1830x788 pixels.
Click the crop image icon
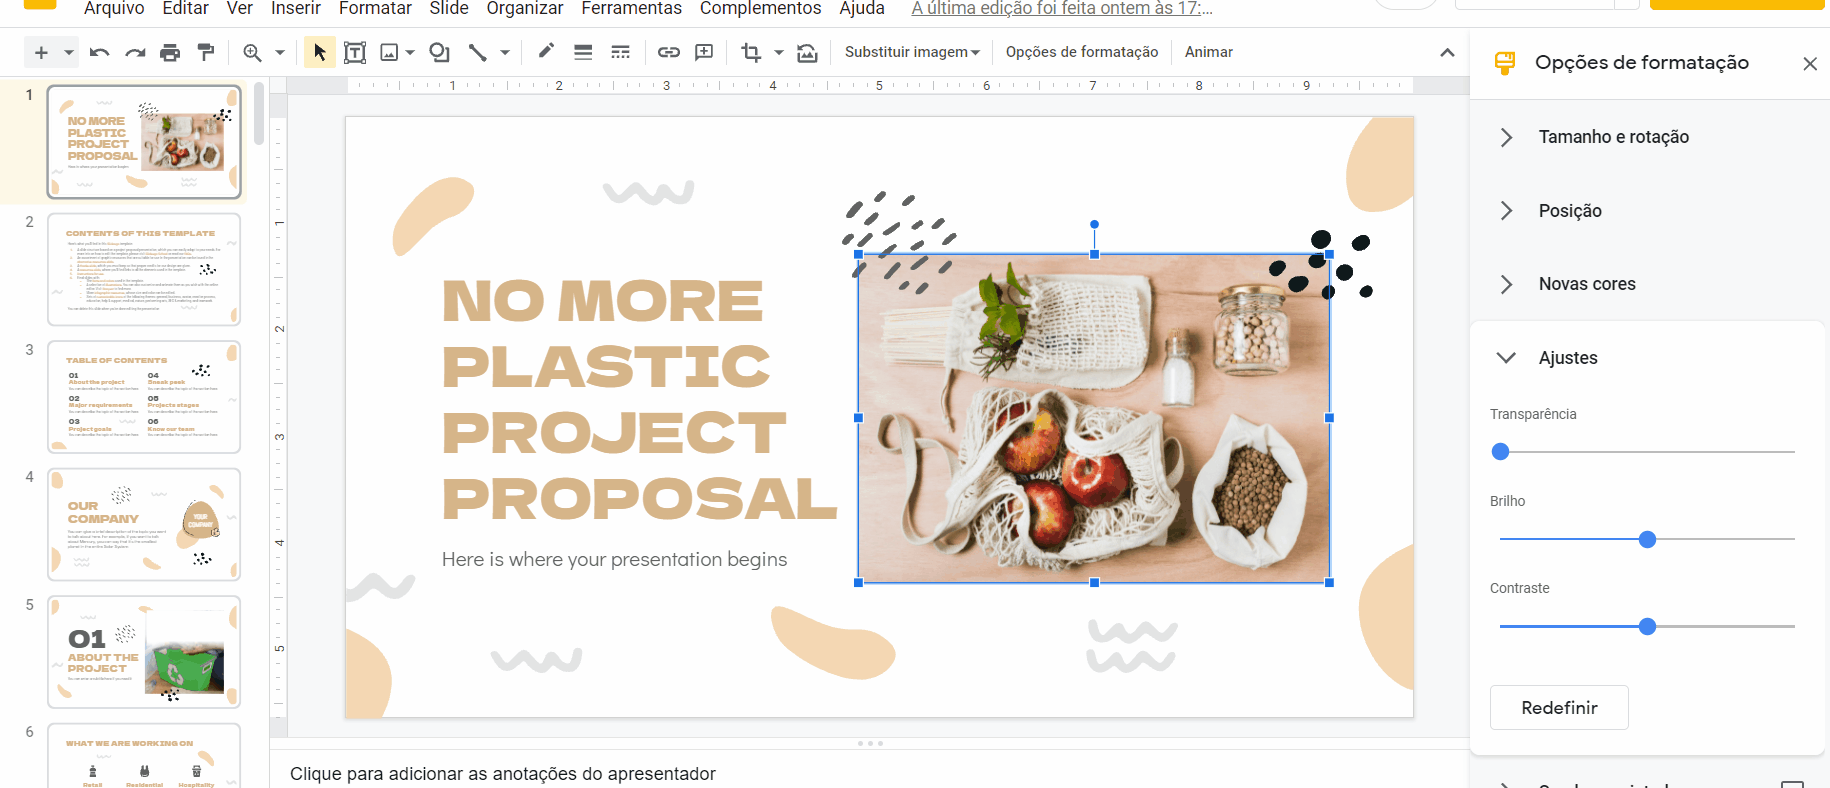[x=751, y=52]
